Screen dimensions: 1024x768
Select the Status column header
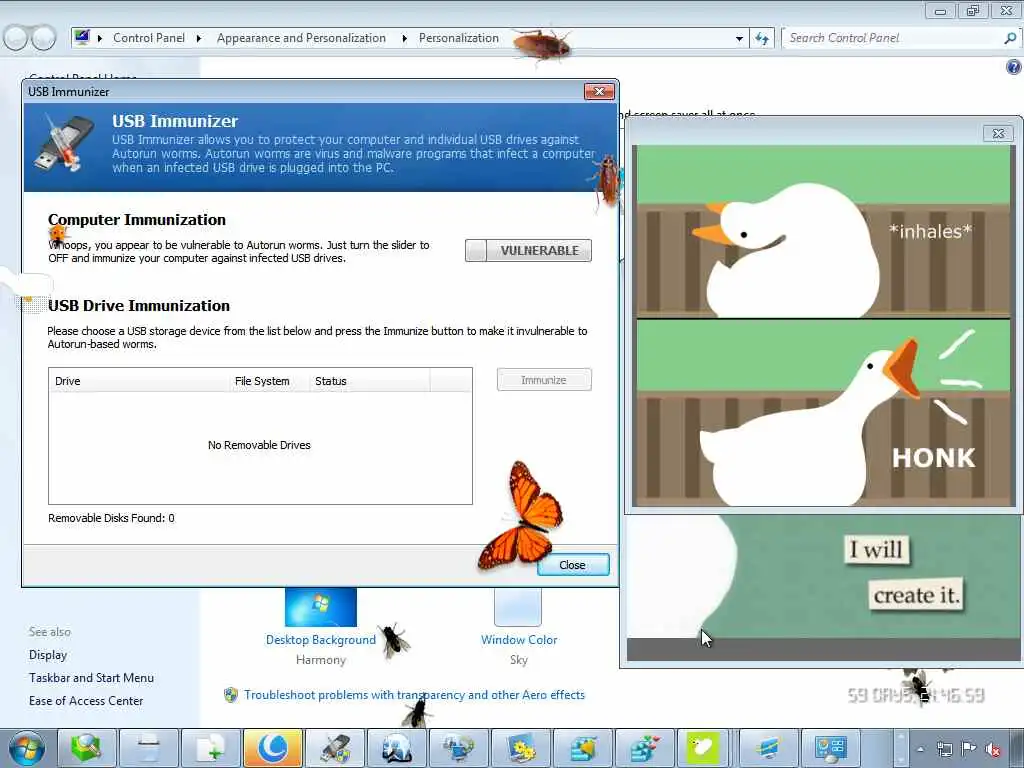click(370, 381)
